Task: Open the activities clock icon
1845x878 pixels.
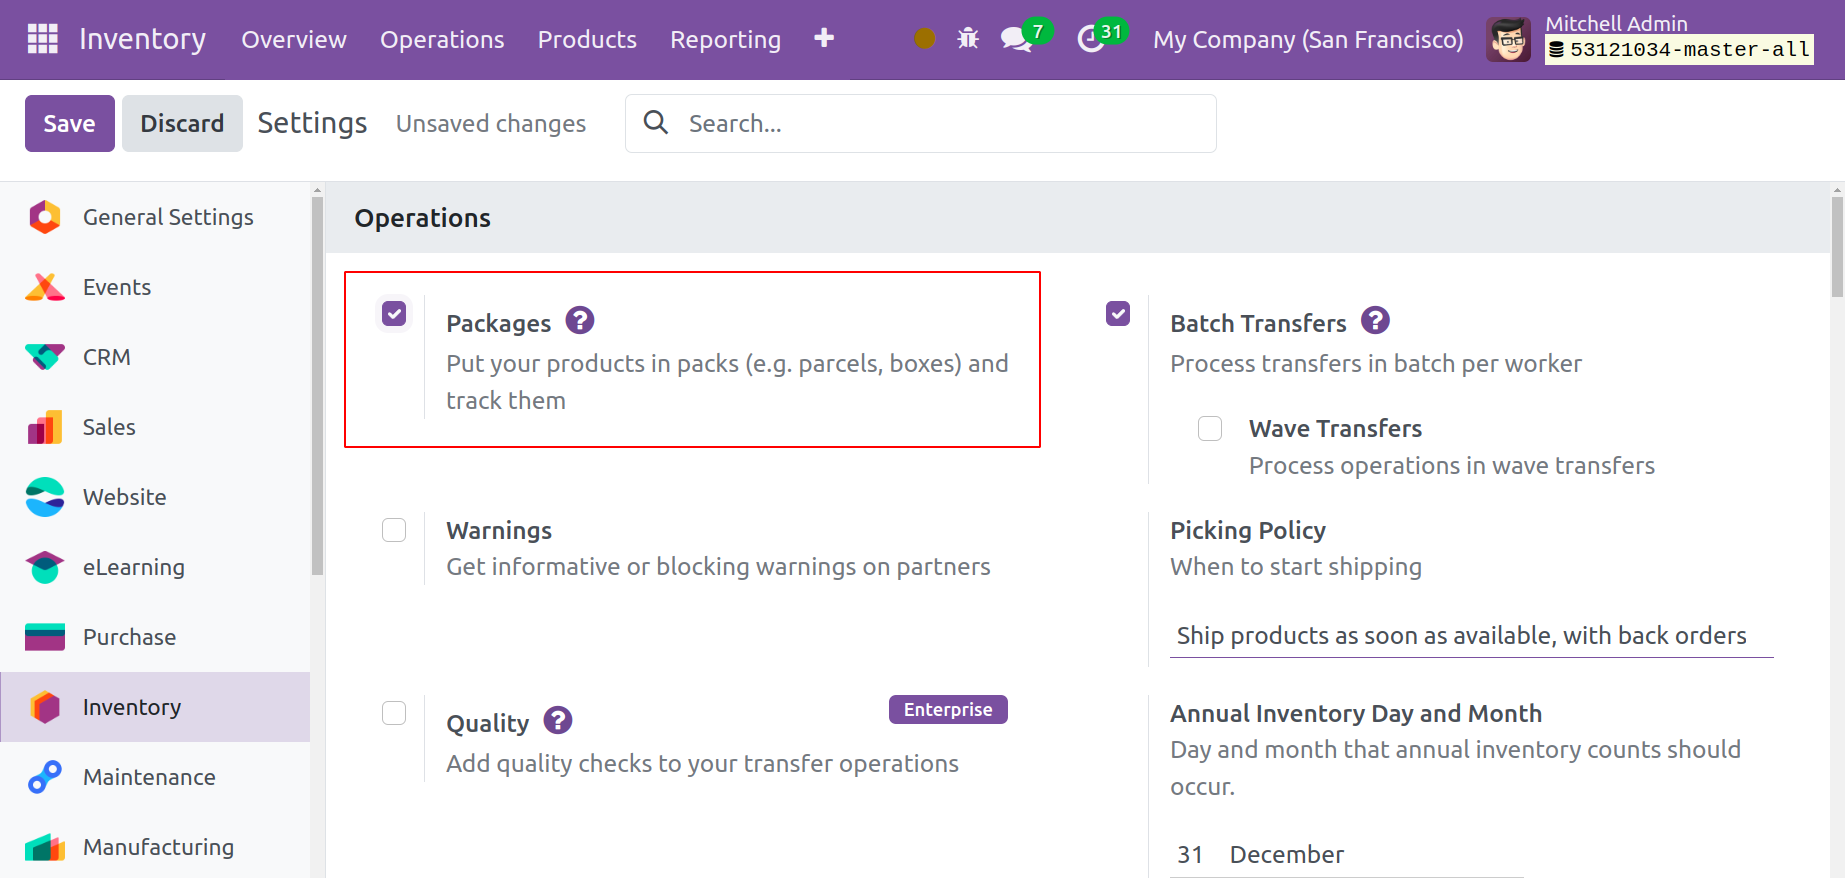Action: 1091,39
